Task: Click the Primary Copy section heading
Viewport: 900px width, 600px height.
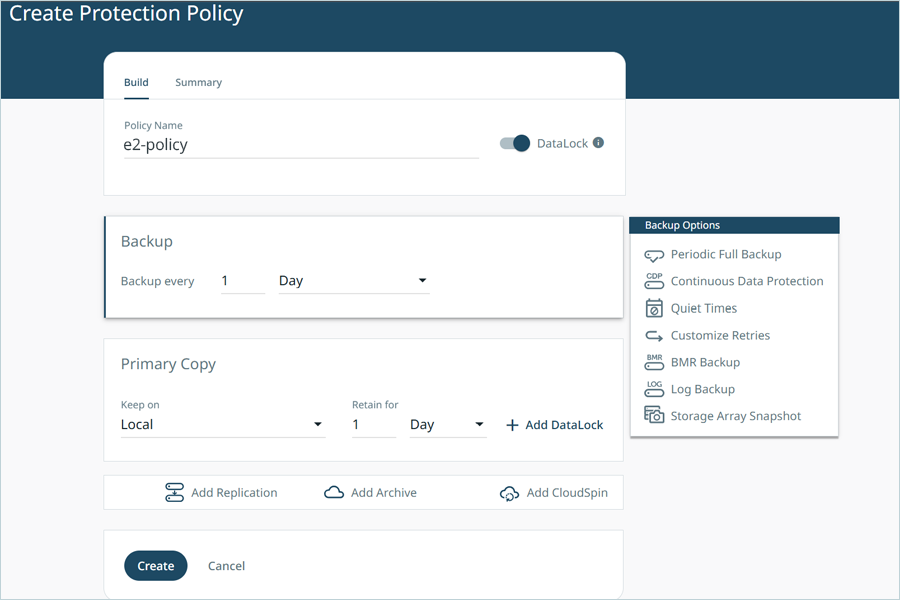Action: coord(168,365)
